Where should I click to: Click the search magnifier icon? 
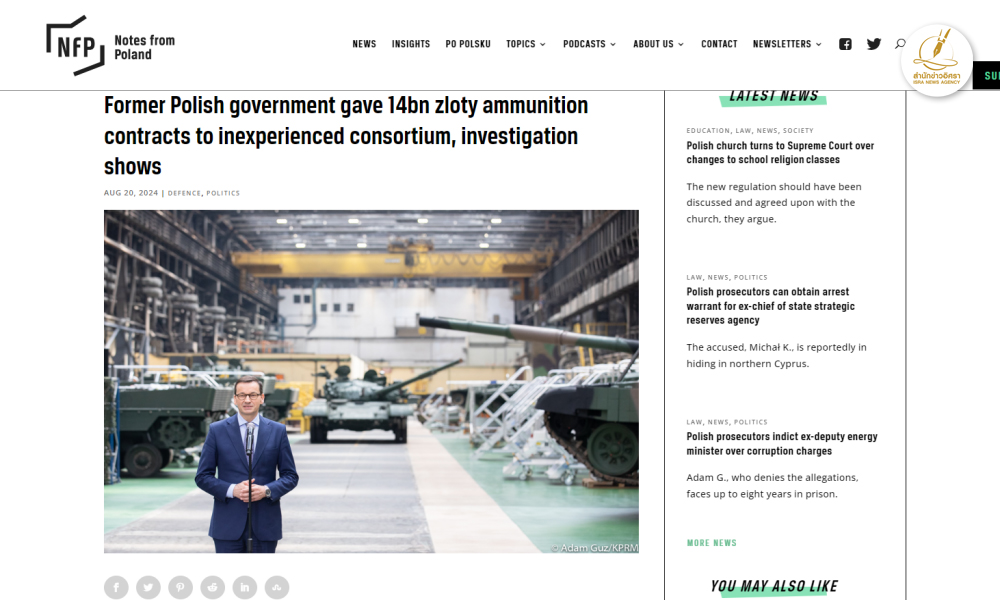(900, 44)
